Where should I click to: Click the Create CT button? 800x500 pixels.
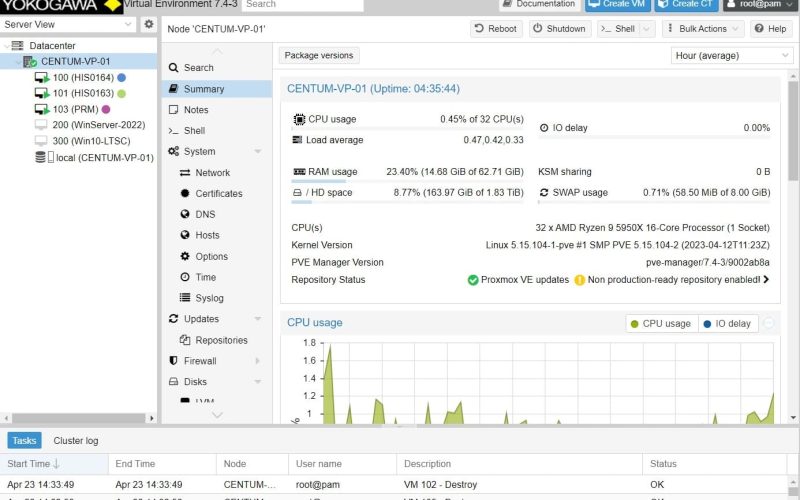687,5
